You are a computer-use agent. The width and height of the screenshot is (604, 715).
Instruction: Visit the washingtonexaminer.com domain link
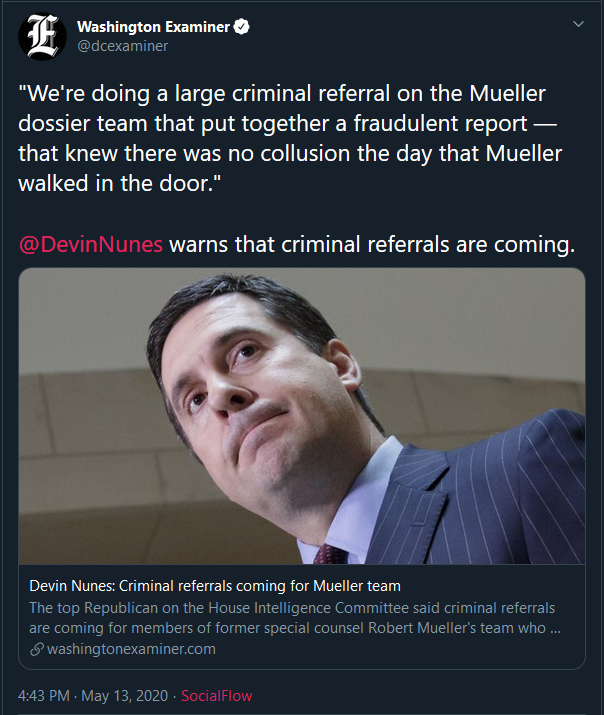click(129, 649)
